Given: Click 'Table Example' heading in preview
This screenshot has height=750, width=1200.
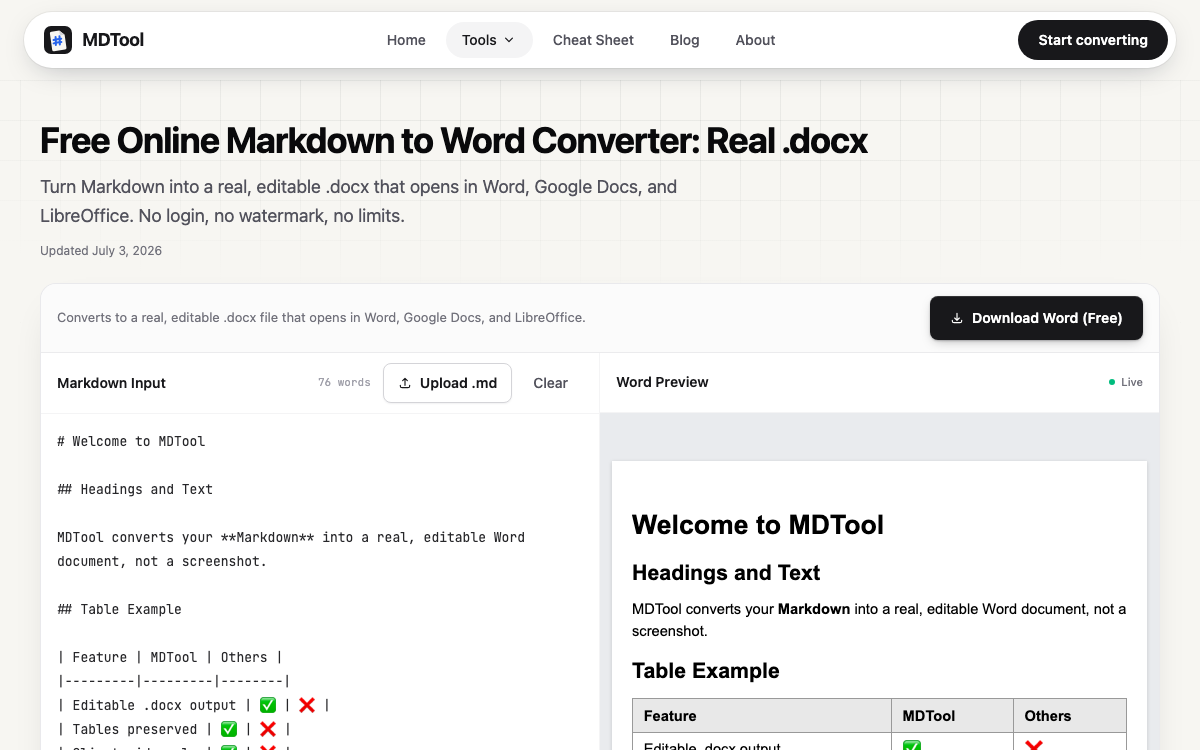Looking at the screenshot, I should [x=706, y=671].
